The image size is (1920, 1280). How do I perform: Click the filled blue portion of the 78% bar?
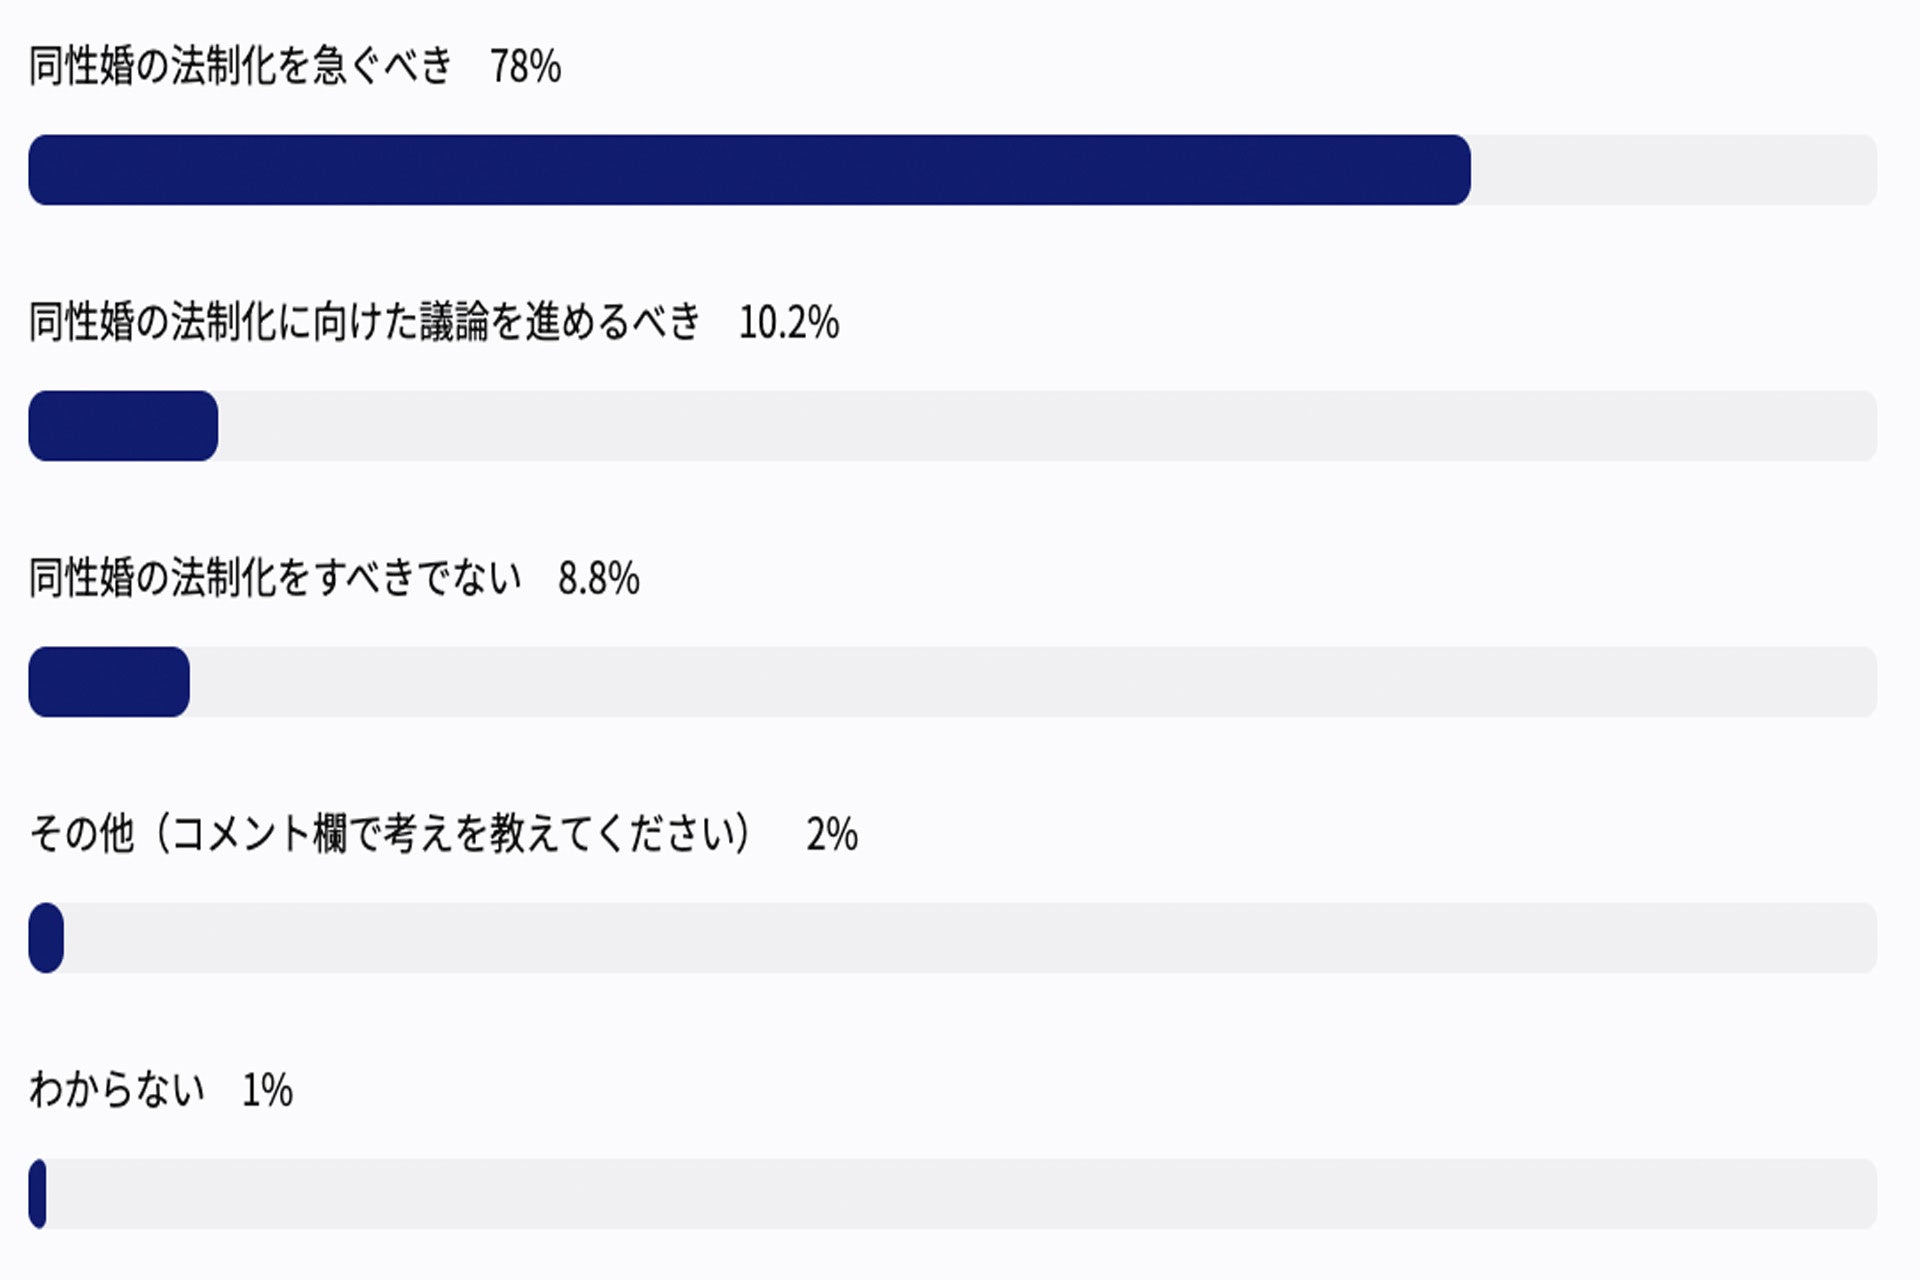[748, 170]
